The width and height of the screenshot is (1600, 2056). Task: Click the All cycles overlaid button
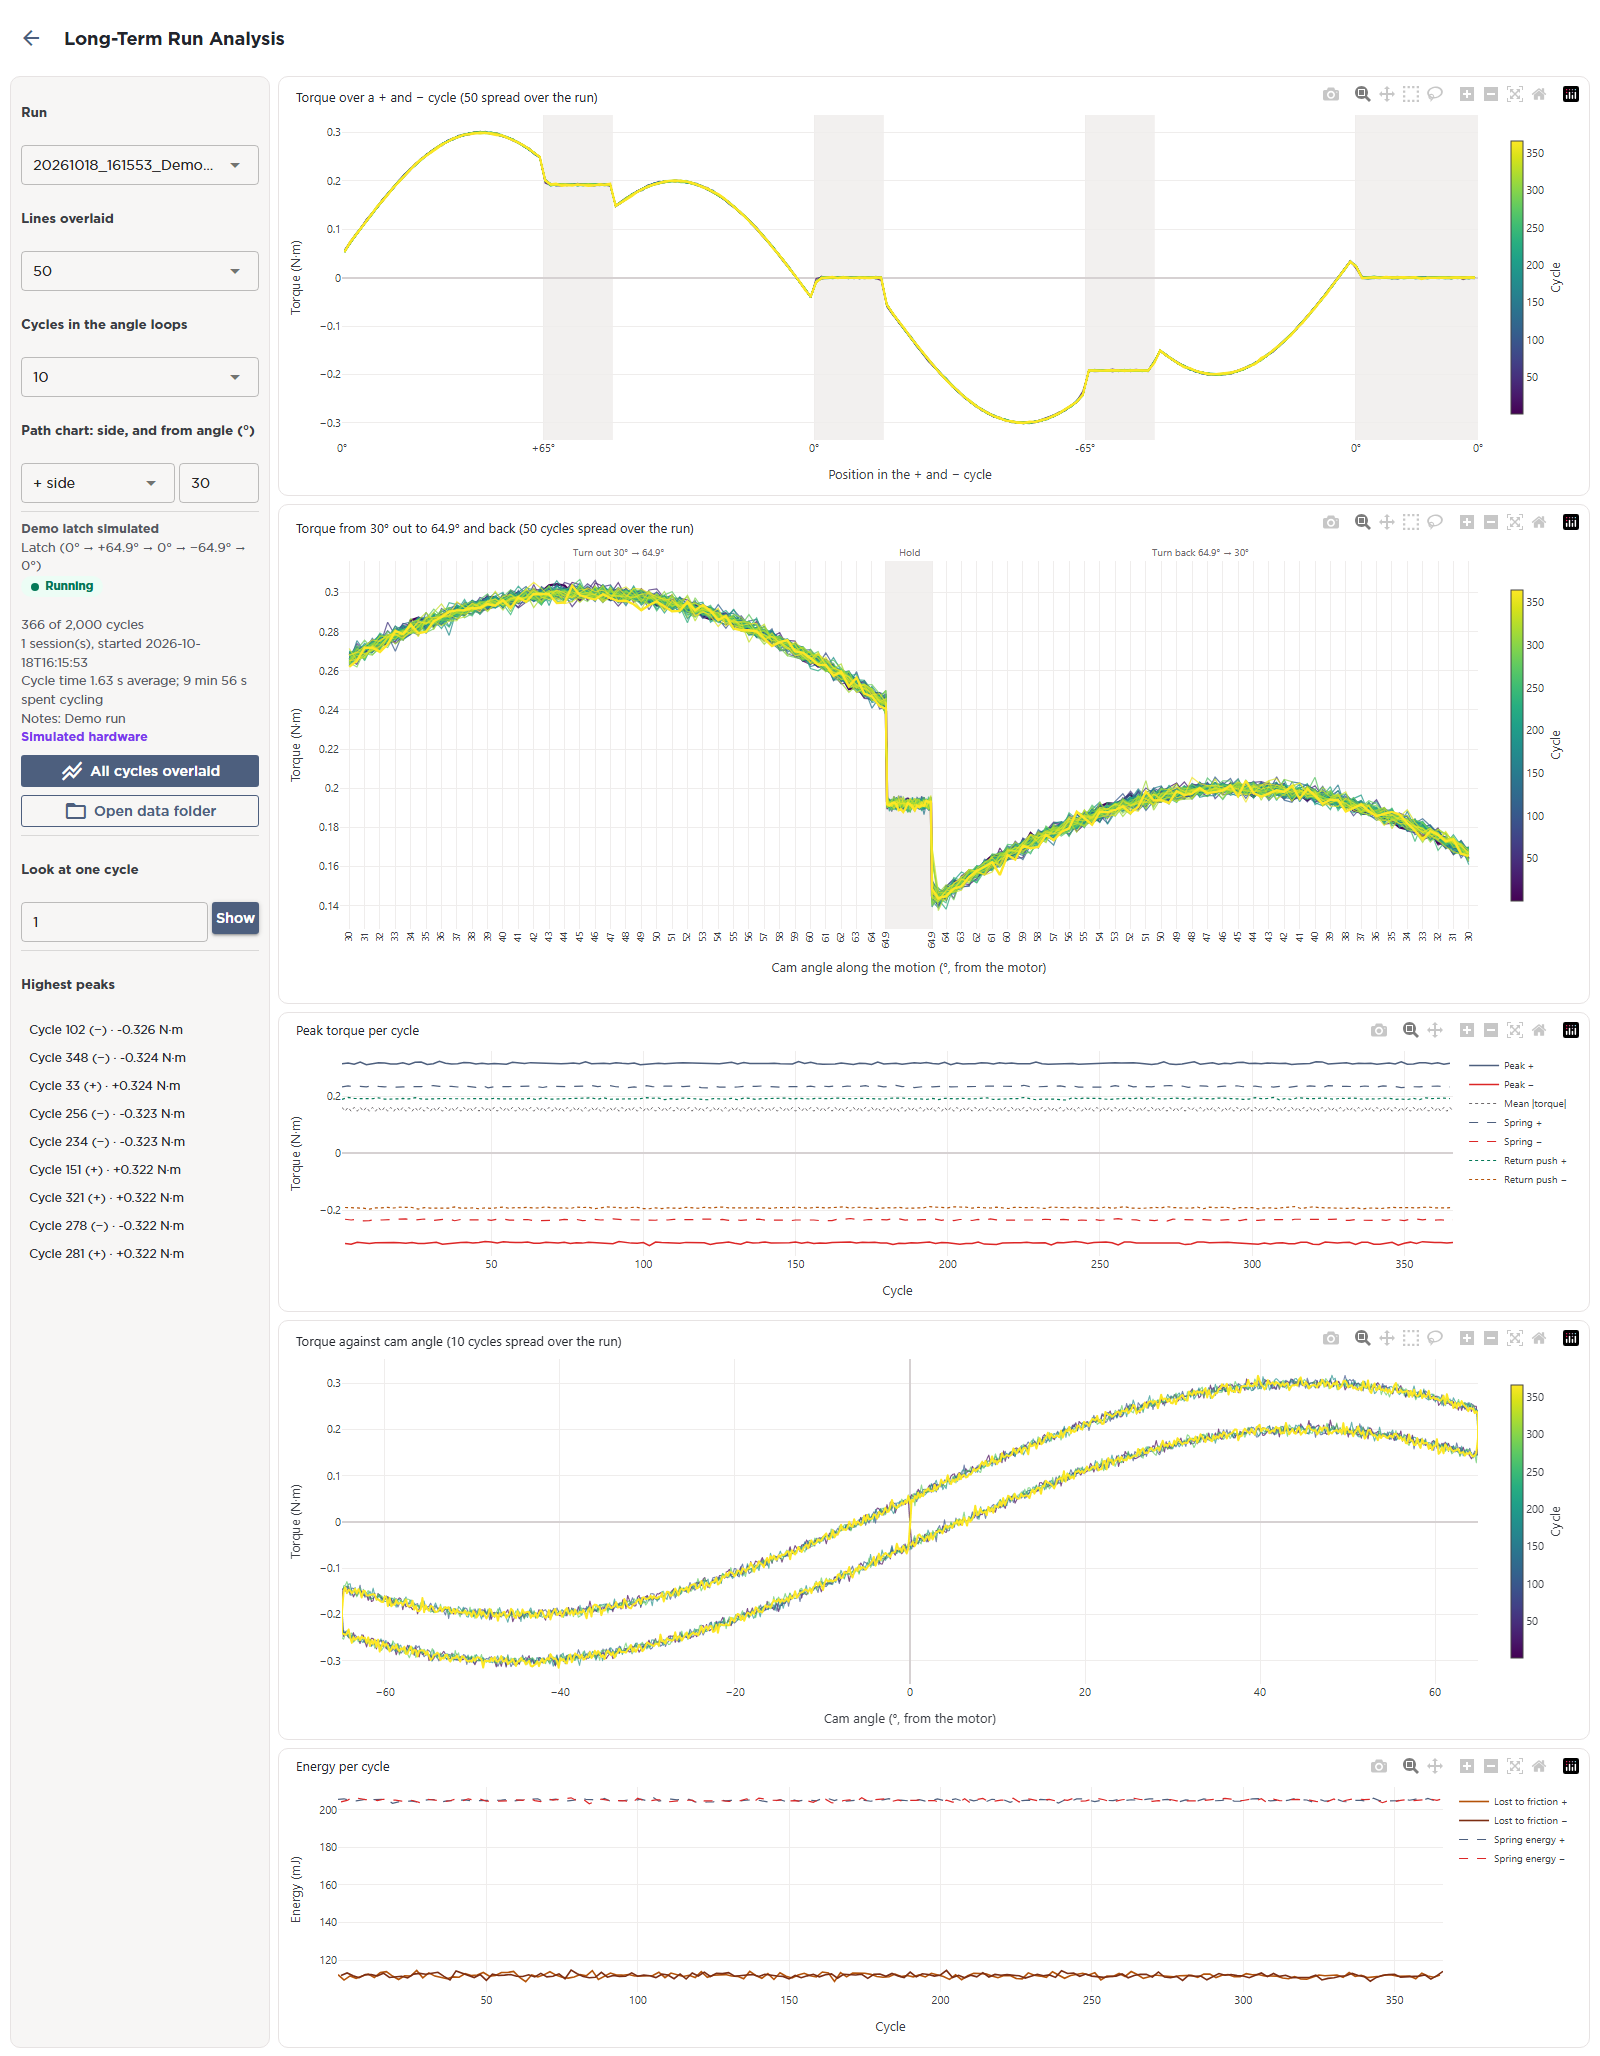point(140,771)
